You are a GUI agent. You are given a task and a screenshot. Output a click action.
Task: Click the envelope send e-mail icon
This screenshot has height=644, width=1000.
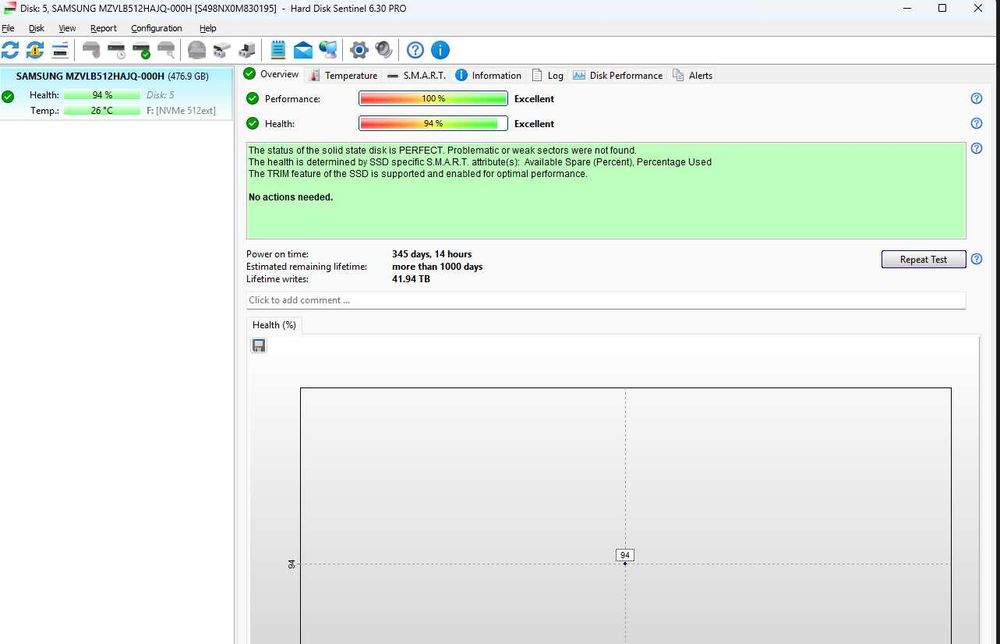303,50
